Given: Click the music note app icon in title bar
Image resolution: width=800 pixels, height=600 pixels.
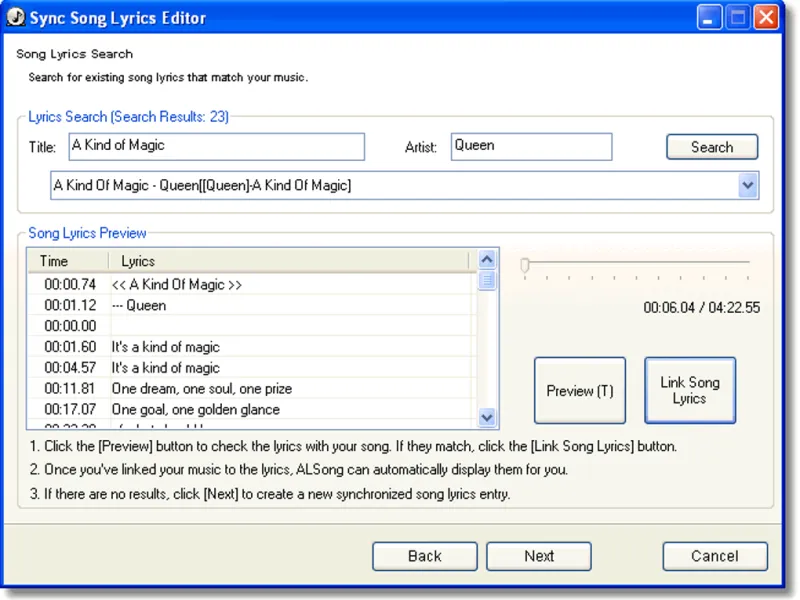Looking at the screenshot, I should tap(15, 17).
